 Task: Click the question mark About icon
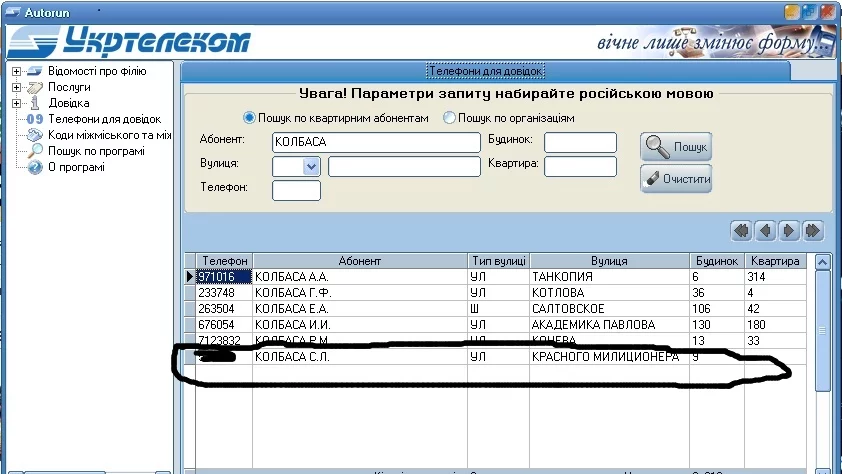point(35,167)
